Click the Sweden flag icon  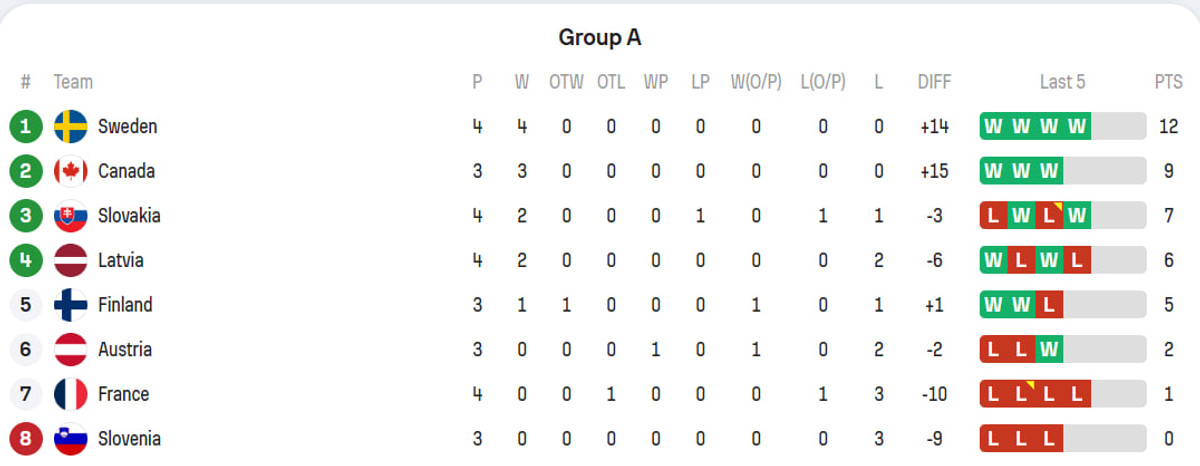click(71, 127)
